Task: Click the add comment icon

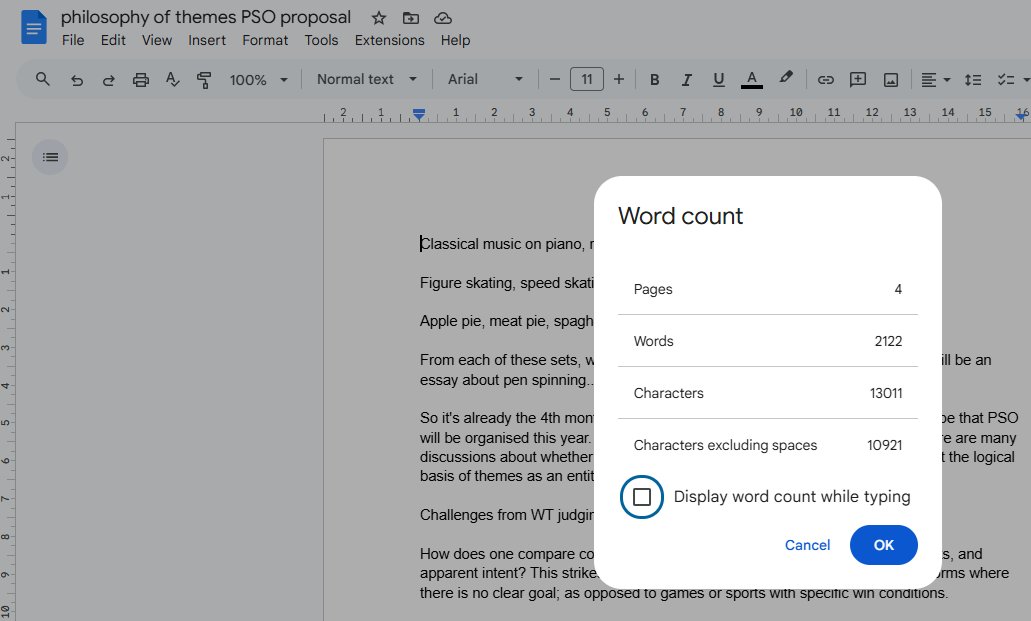Action: tap(858, 80)
